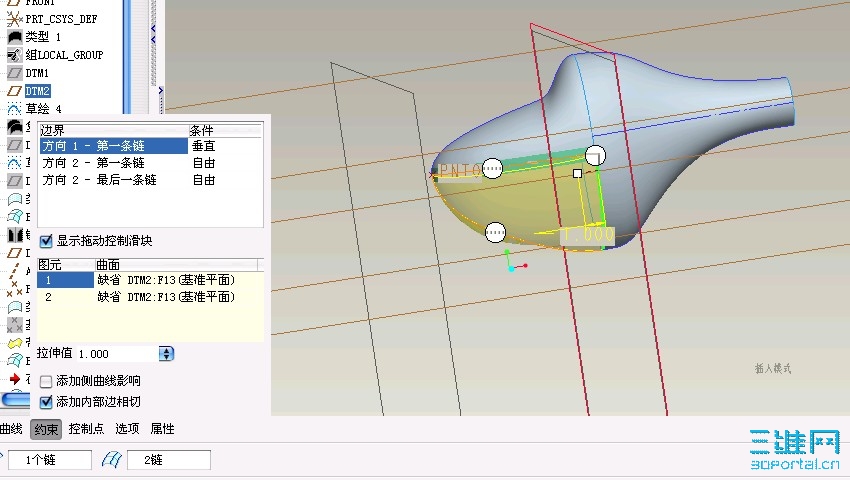Image resolution: width=850 pixels, height=480 pixels.
Task: Toggle 显示拖动控制滑块 checkbox
Action: click(46, 241)
